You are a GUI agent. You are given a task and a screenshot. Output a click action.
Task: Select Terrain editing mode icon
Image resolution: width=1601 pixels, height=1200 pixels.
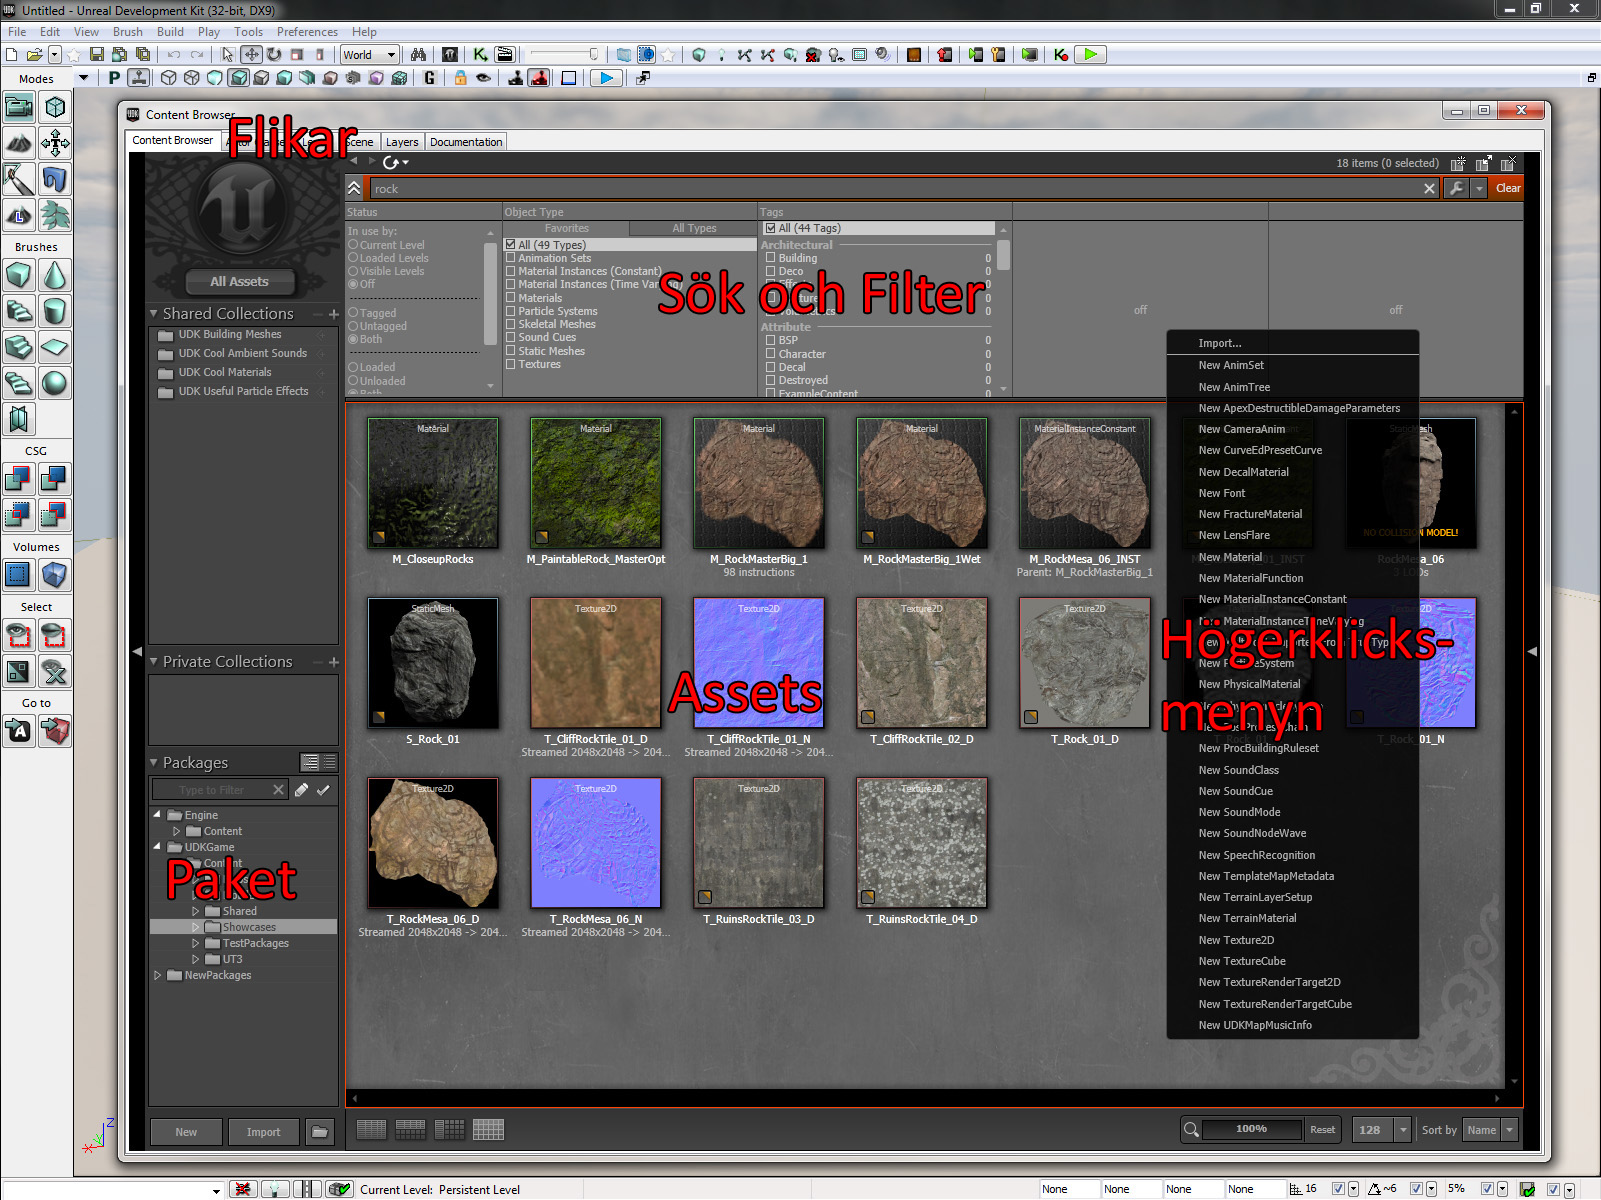tap(19, 142)
